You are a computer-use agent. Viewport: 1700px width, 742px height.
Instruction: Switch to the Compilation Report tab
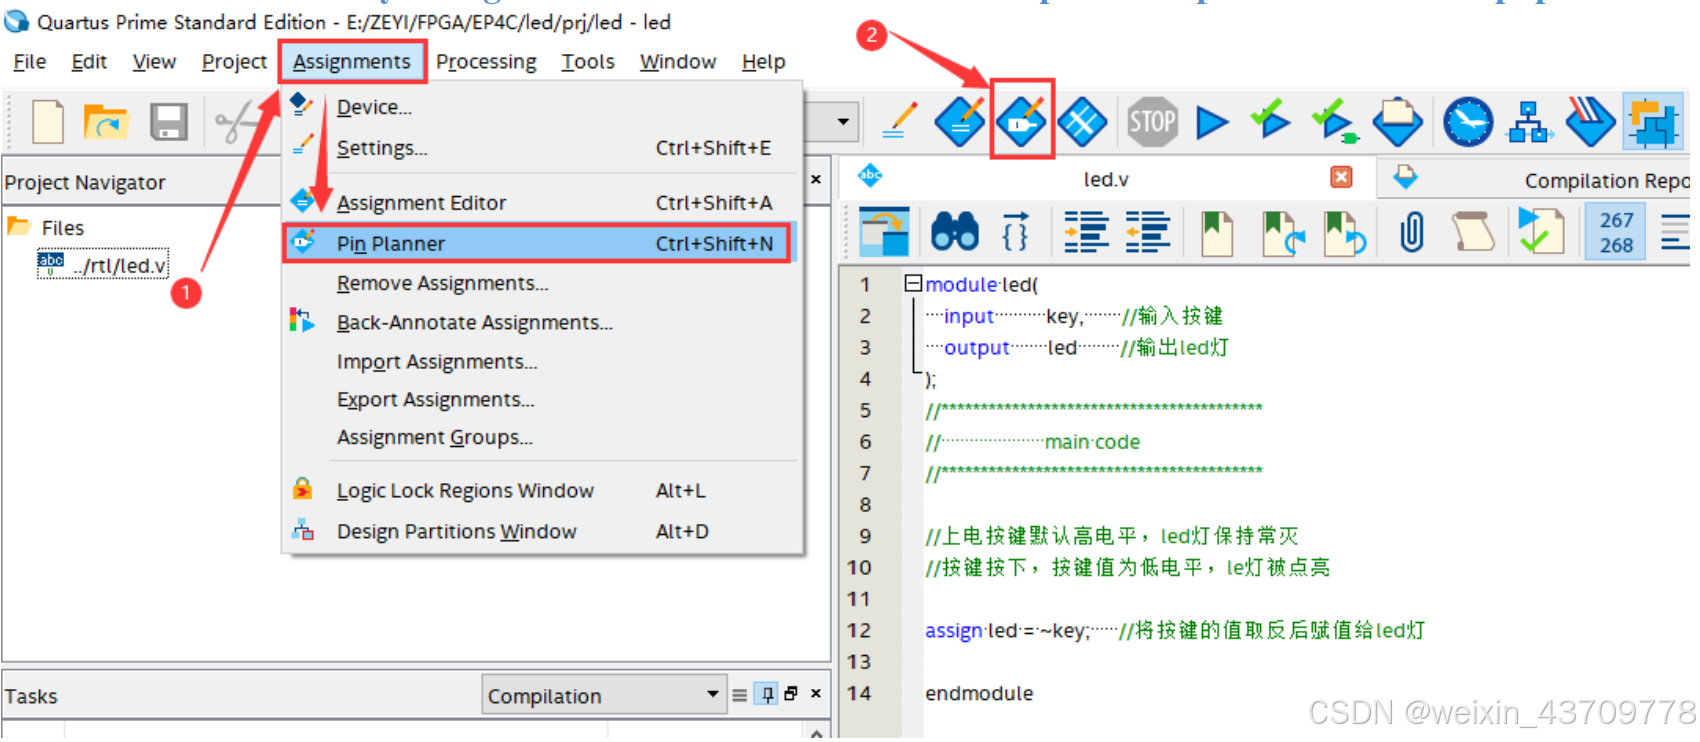[1540, 179]
